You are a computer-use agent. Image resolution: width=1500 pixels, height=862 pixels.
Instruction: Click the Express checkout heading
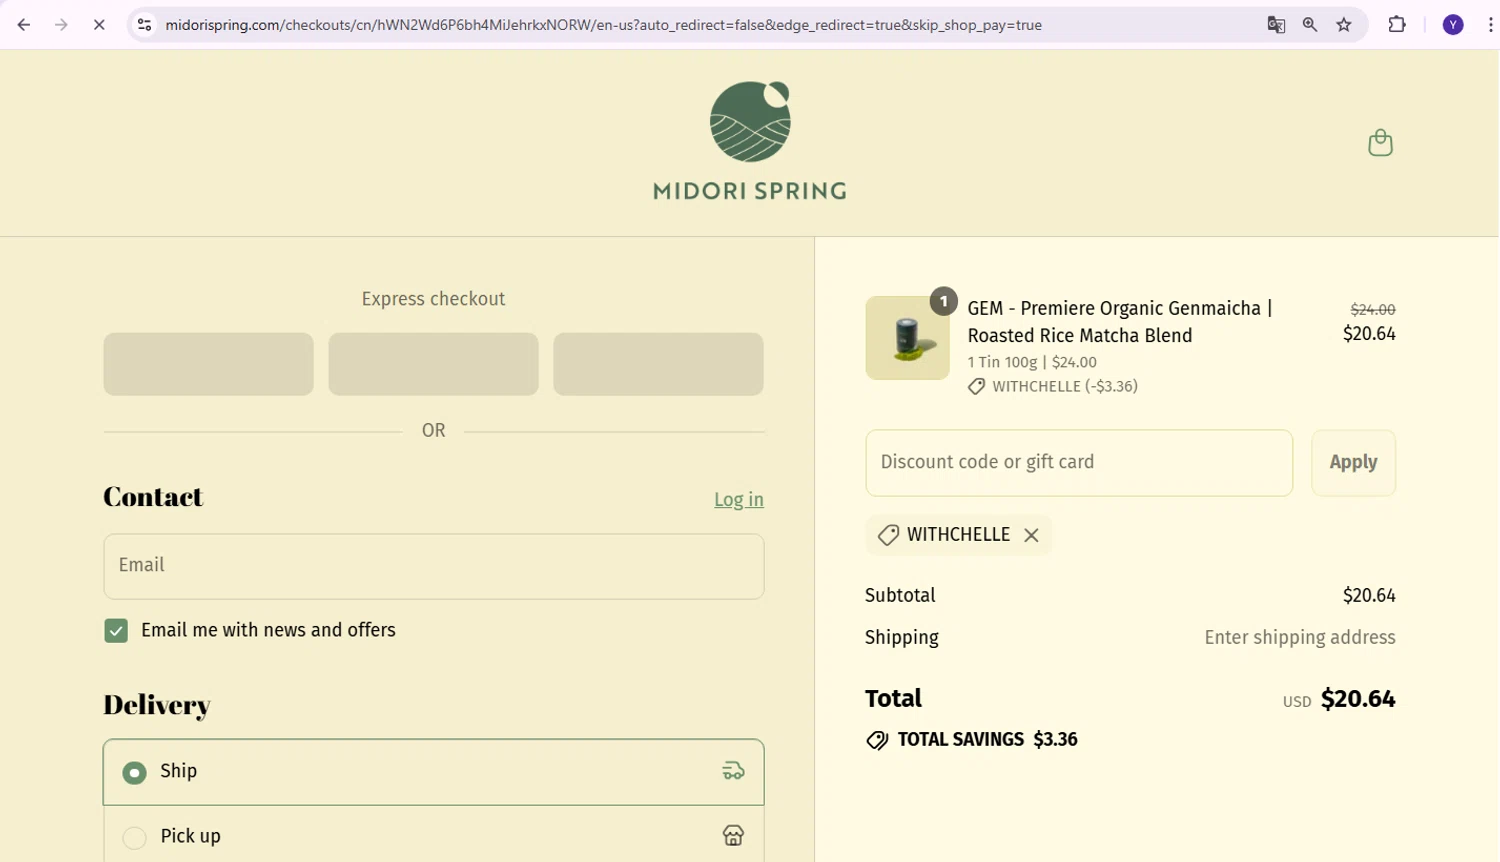point(433,299)
